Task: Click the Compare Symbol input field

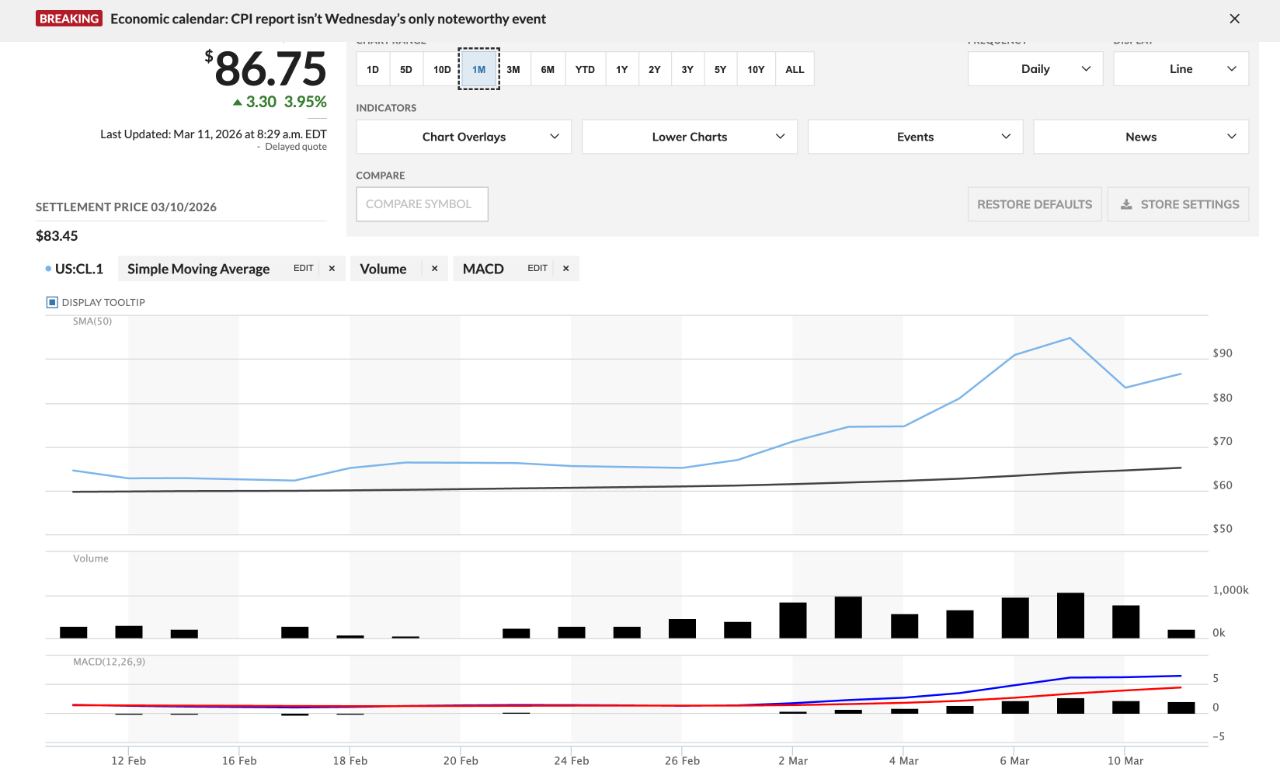Action: [422, 204]
